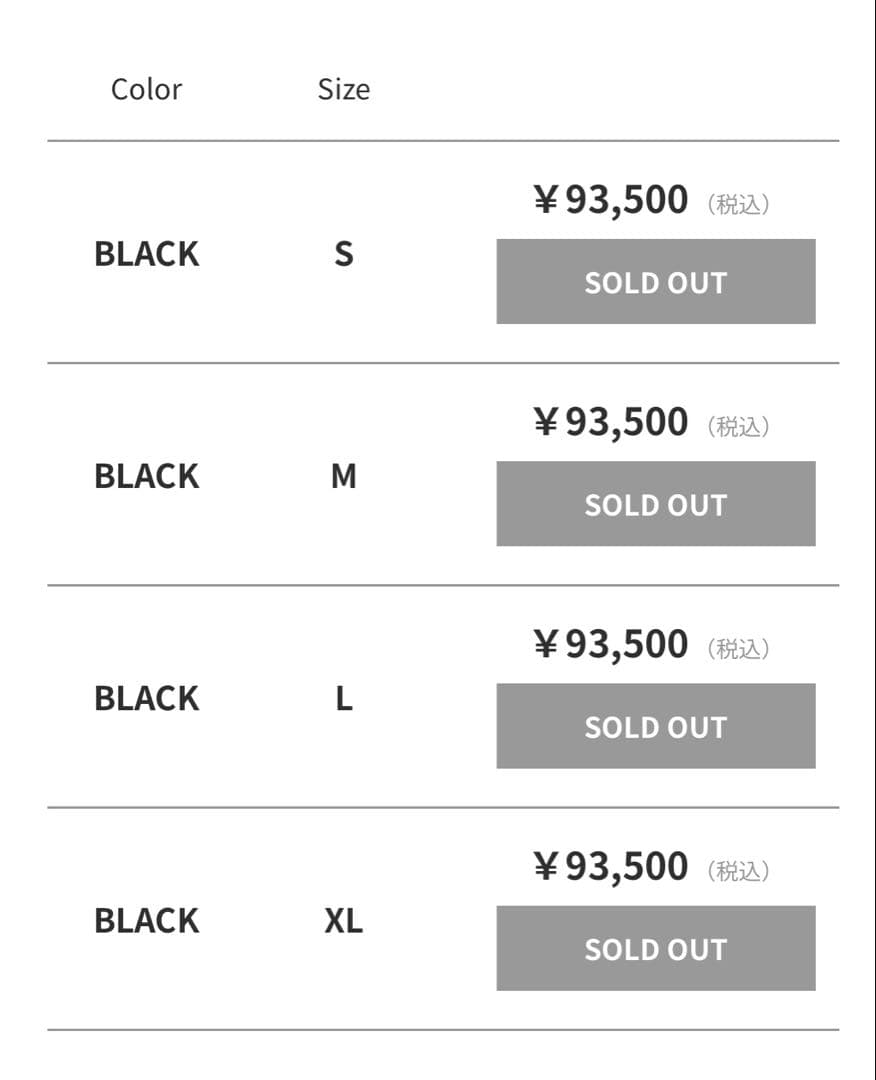
Task: Click the size S label
Action: pos(343,254)
